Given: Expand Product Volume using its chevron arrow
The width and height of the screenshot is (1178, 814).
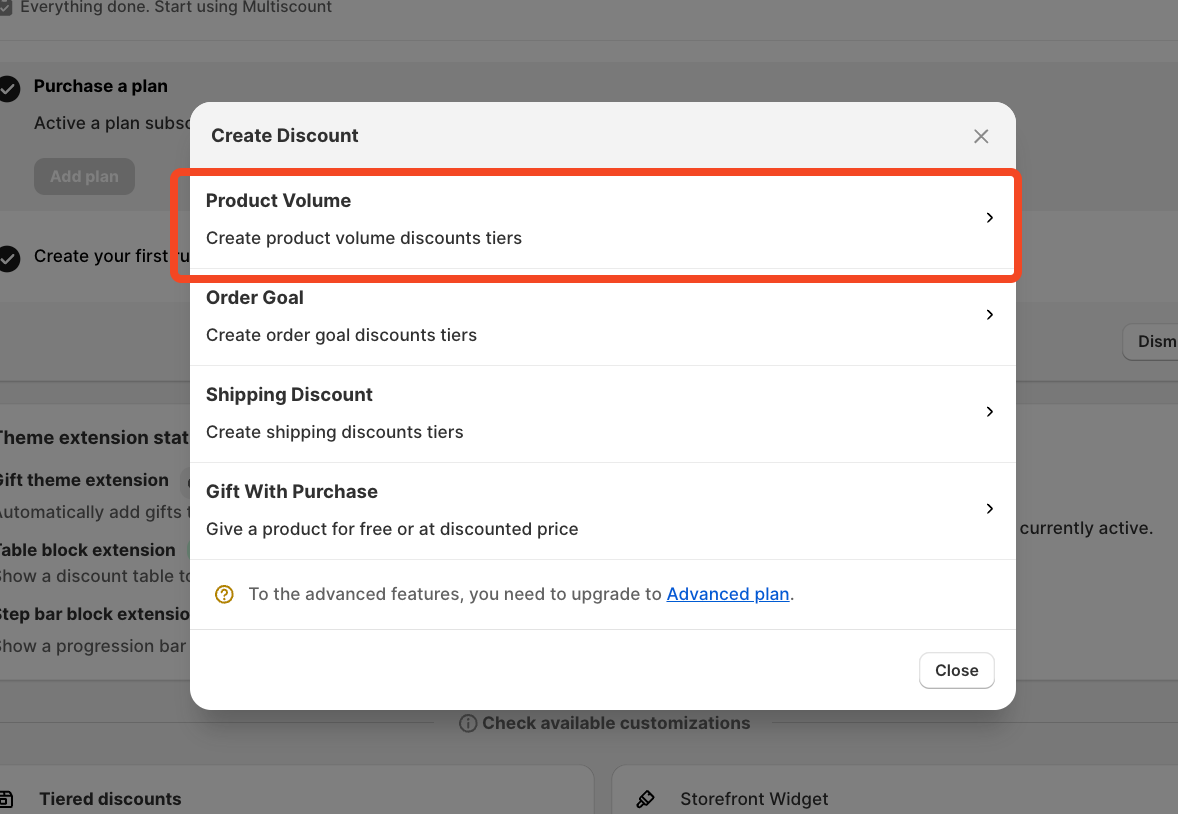Looking at the screenshot, I should [x=990, y=218].
